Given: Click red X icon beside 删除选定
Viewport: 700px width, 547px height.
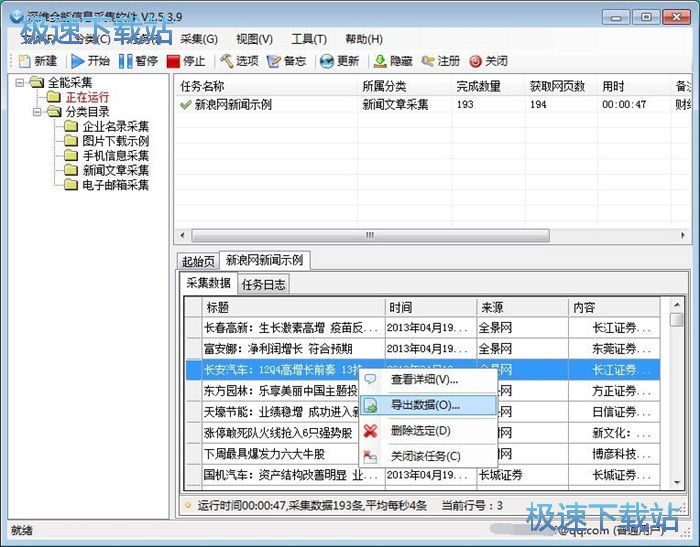Looking at the screenshot, I should coord(370,431).
